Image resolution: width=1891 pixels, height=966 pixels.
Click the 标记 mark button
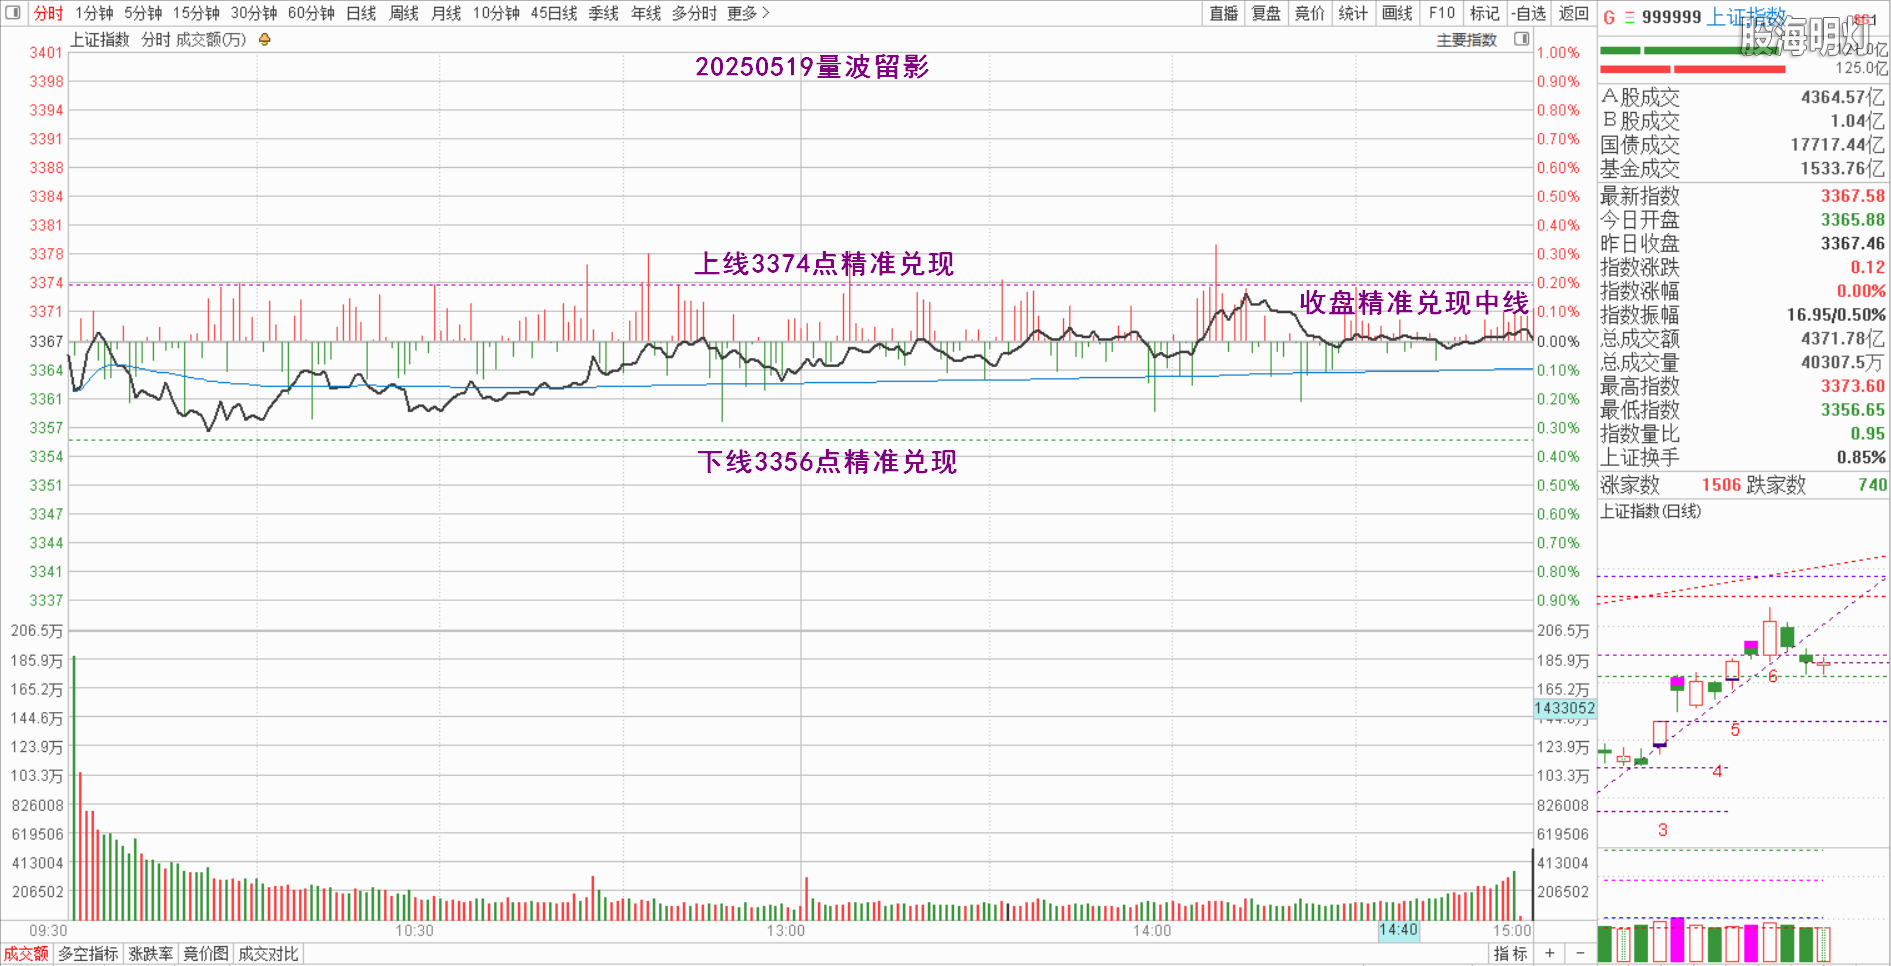[1485, 13]
